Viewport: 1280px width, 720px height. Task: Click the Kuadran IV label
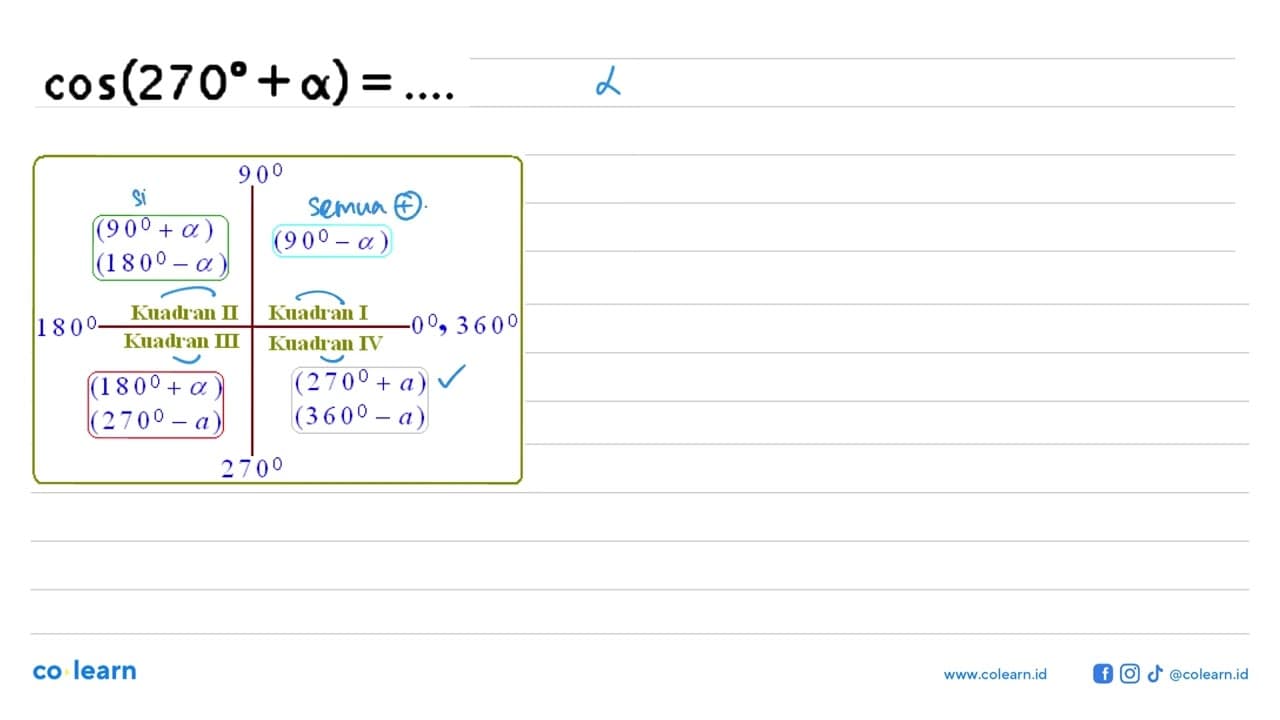(326, 344)
